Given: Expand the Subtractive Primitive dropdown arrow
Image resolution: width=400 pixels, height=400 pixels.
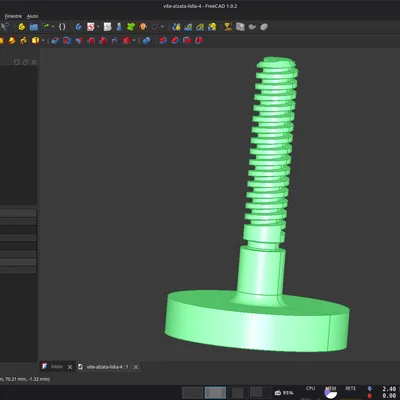Looking at the screenshot, I should pos(134,41).
